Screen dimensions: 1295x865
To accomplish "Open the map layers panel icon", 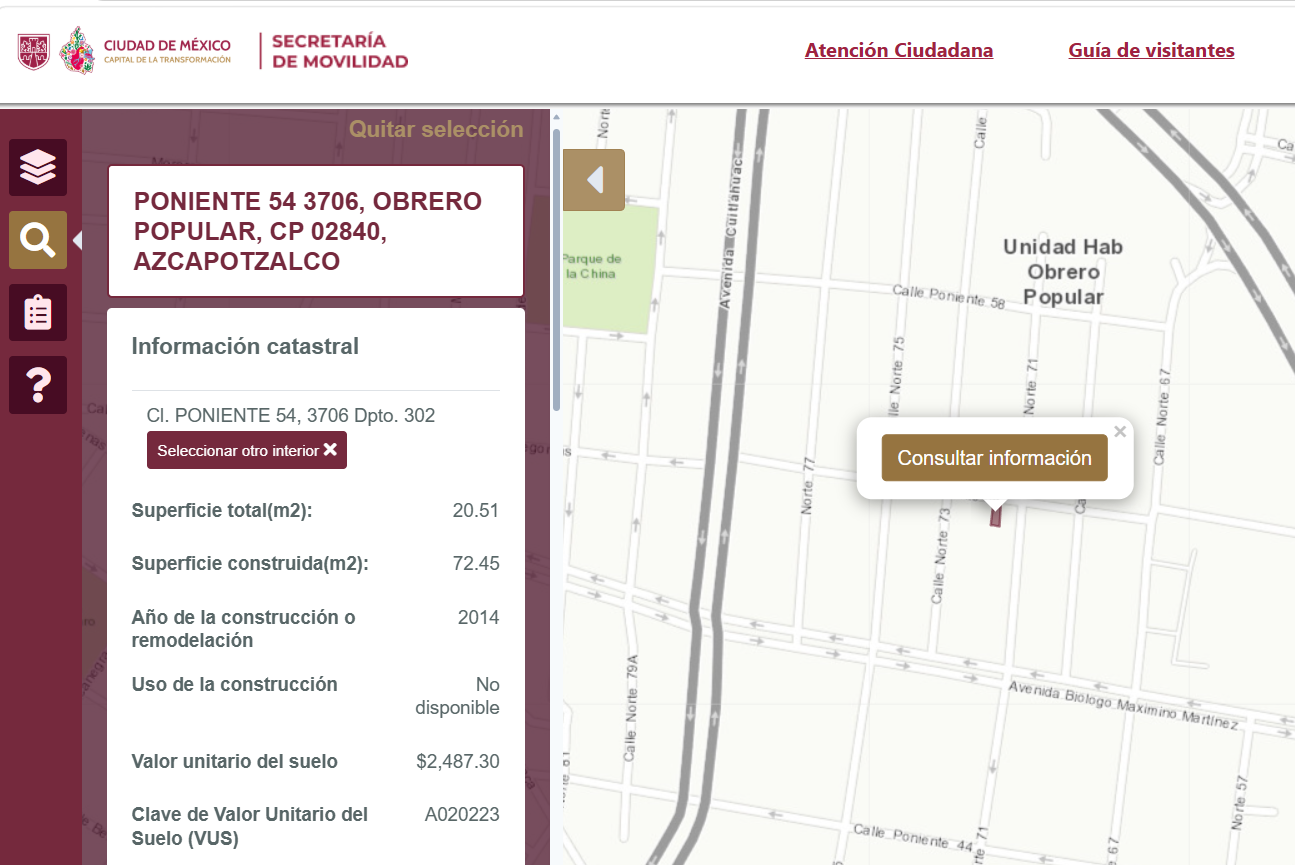I will pyautogui.click(x=38, y=167).
